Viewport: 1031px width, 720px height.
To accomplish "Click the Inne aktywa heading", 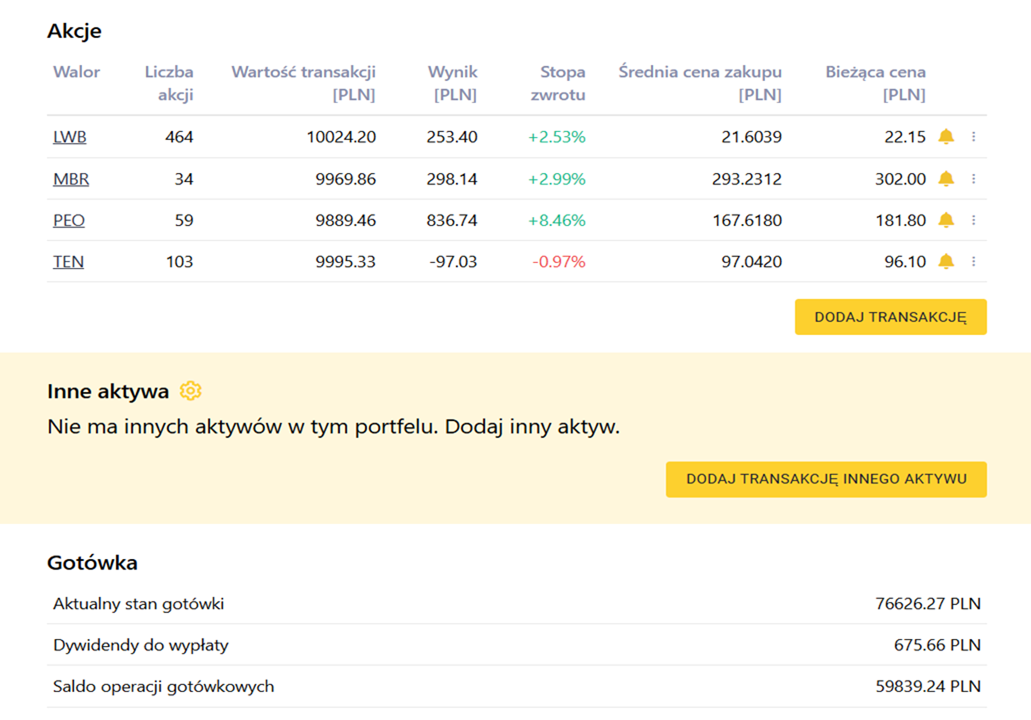I will pos(108,391).
